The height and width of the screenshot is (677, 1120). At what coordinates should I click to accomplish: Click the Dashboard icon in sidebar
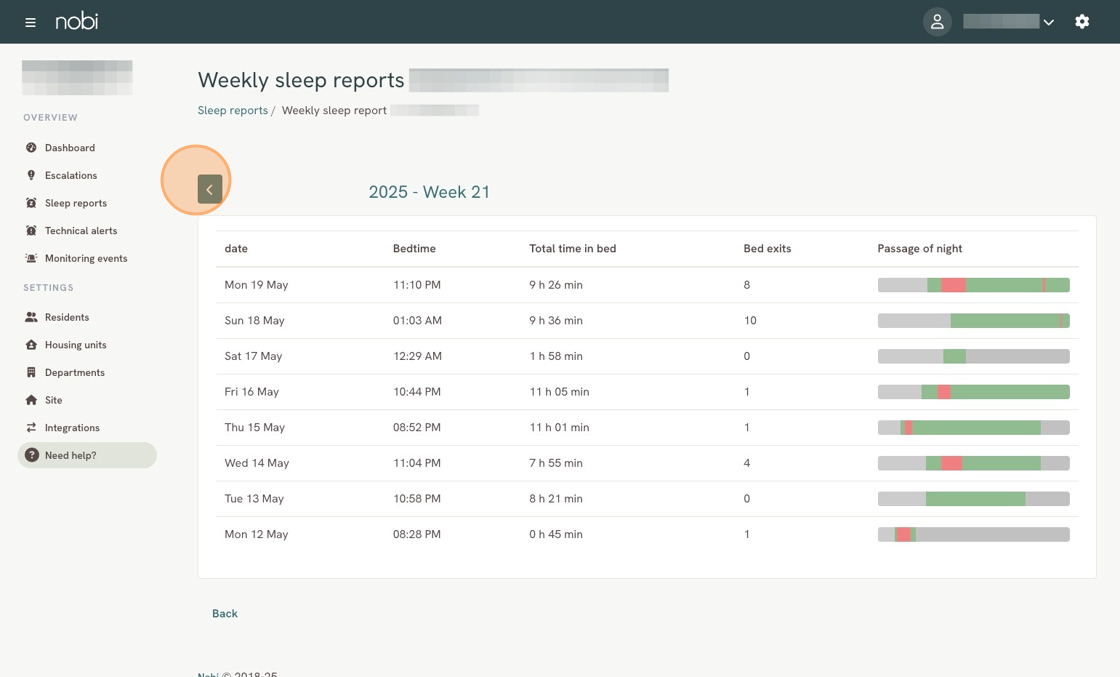point(31,148)
